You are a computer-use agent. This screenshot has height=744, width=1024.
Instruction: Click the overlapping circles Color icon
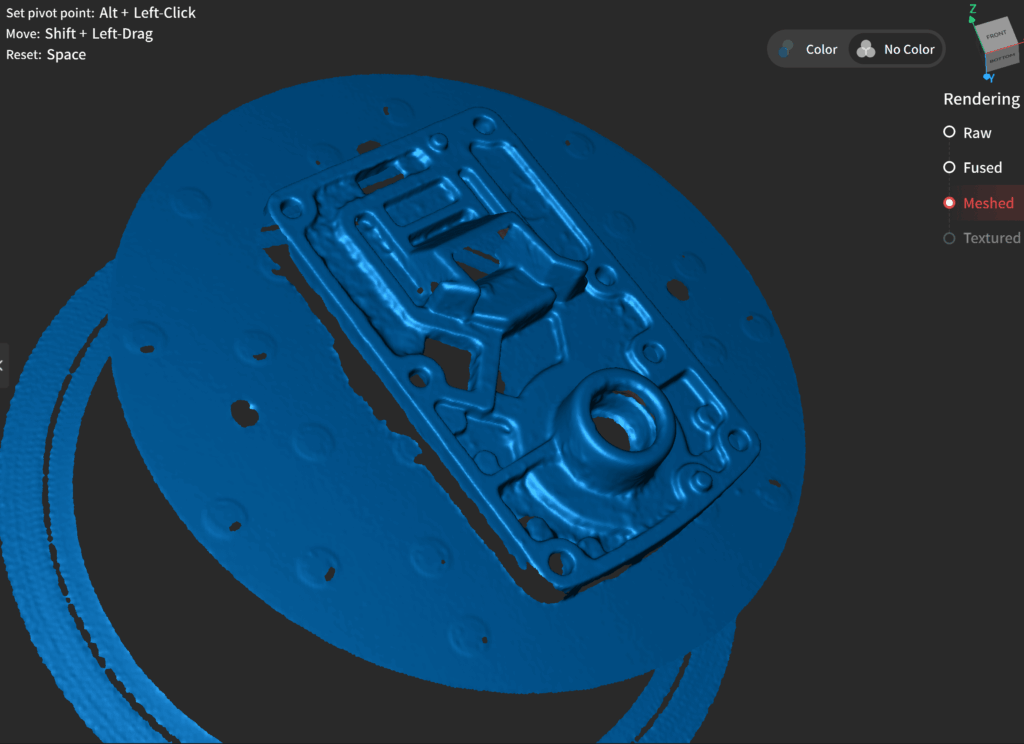point(788,49)
